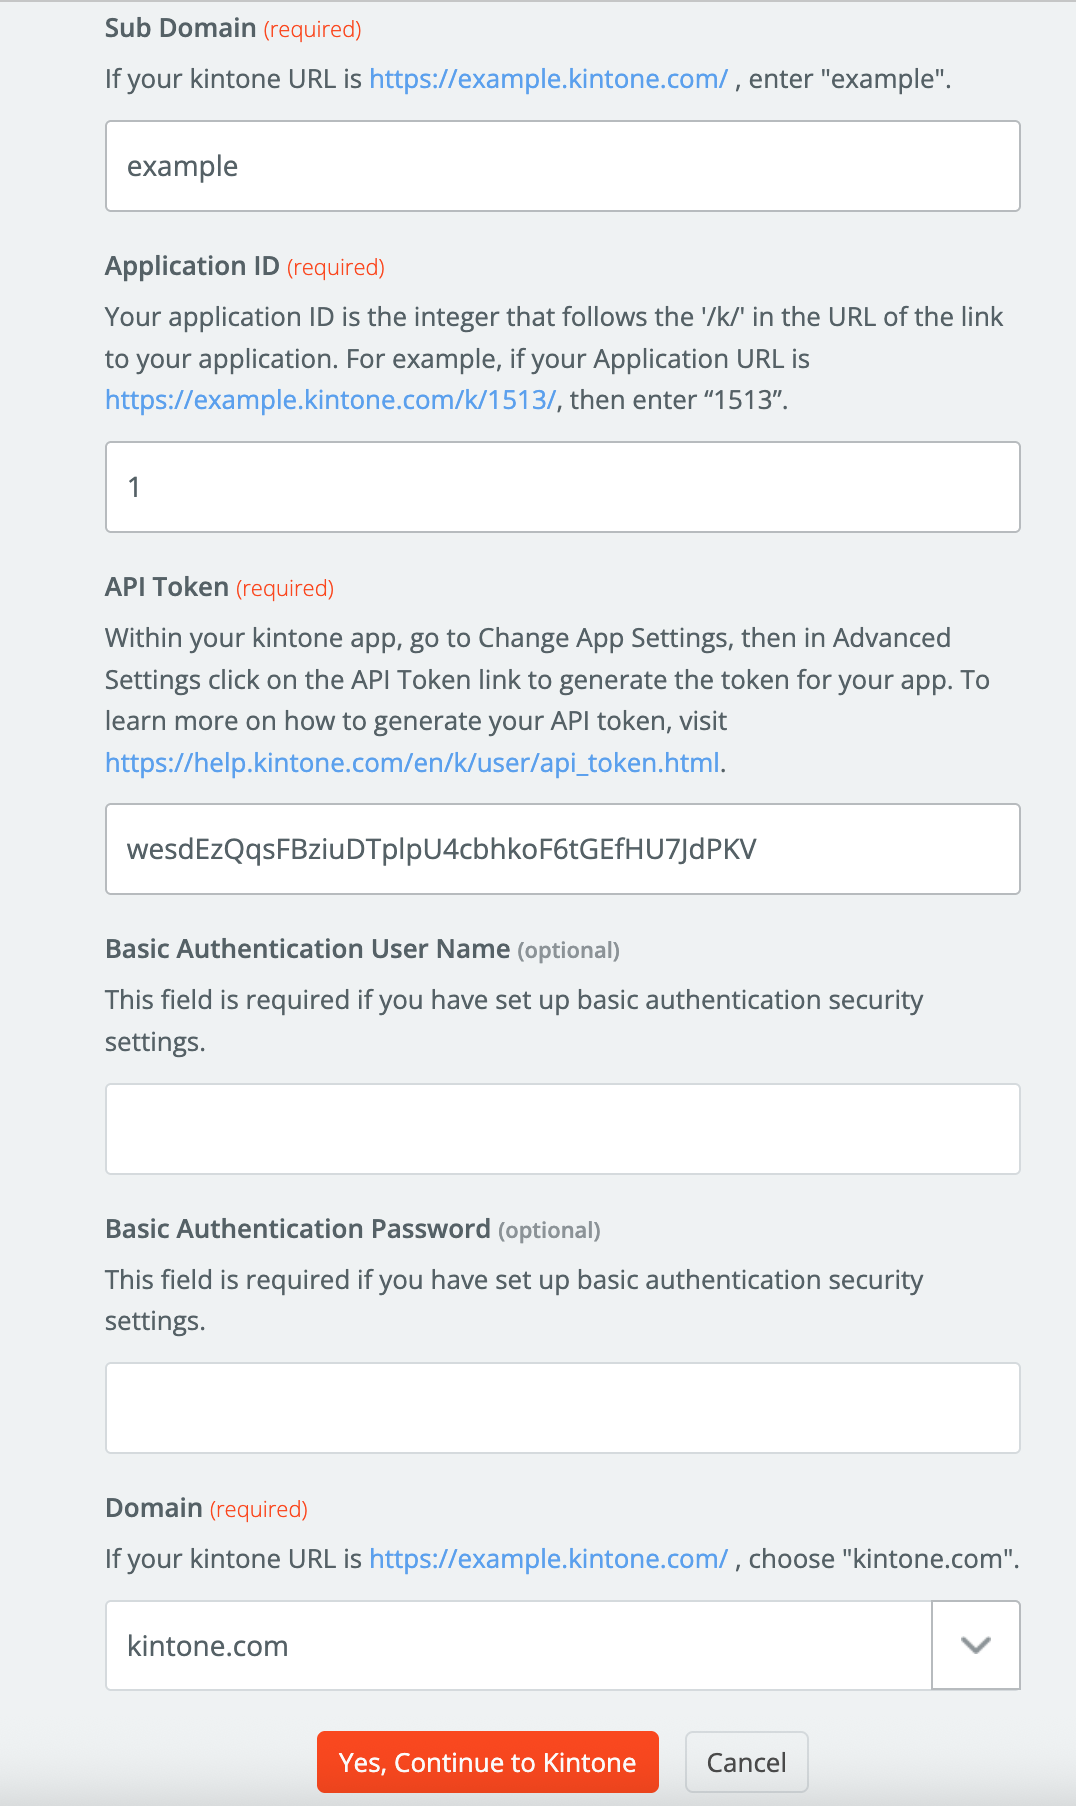This screenshot has height=1806, width=1076.
Task: Click the API Token heading
Action: coord(165,587)
